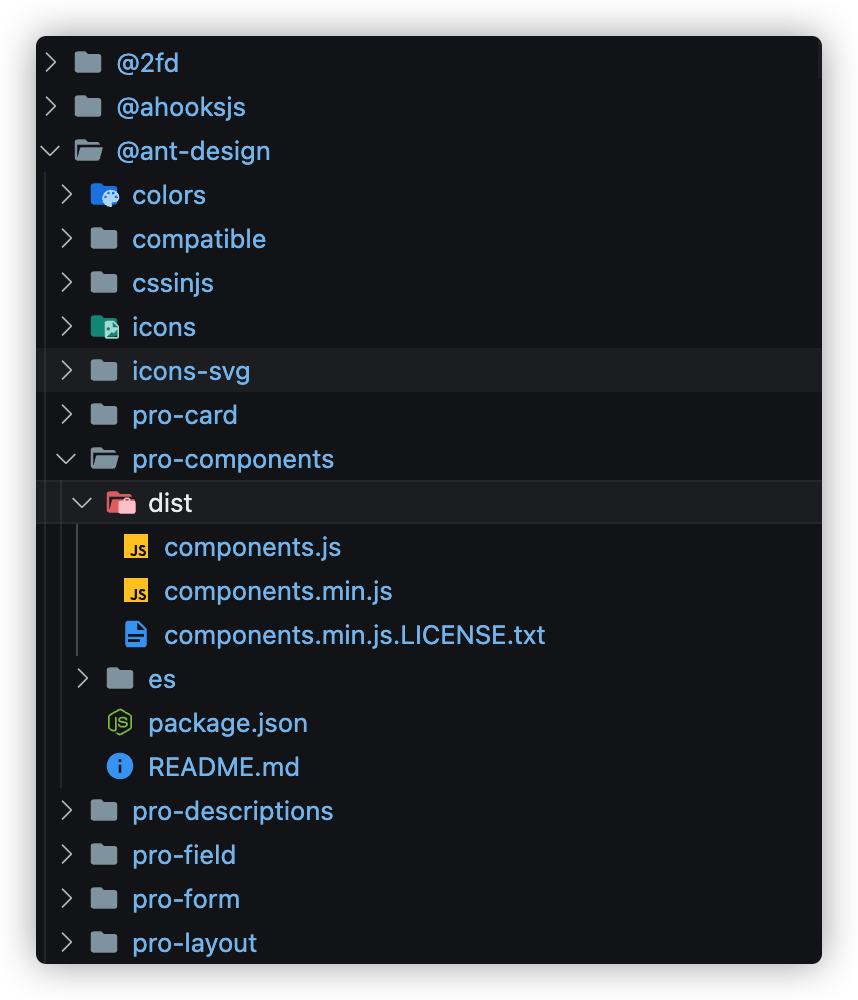Select the @ahooksjs folder
This screenshot has height=1000, width=858.
[180, 107]
